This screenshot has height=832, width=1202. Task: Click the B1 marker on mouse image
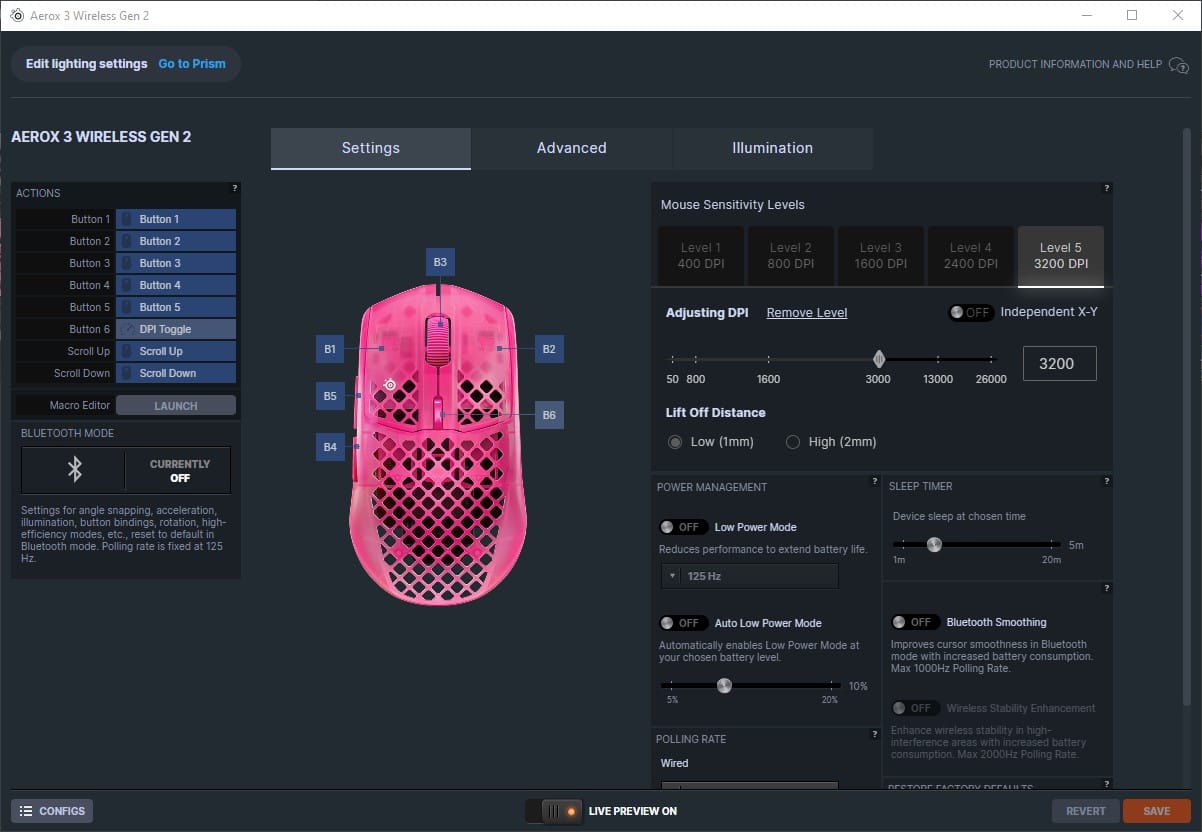(330, 349)
